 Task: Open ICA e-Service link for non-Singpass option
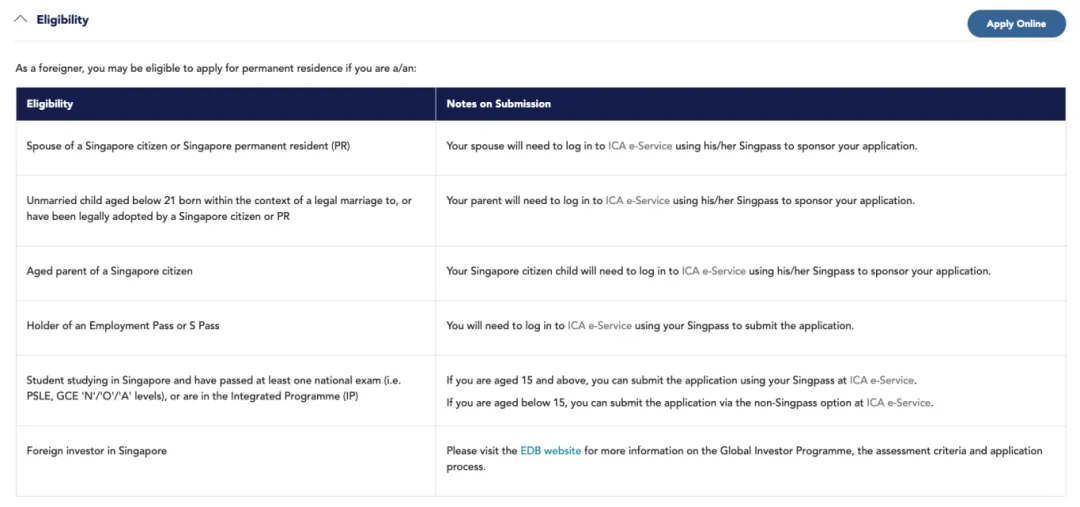pyautogui.click(x=899, y=403)
